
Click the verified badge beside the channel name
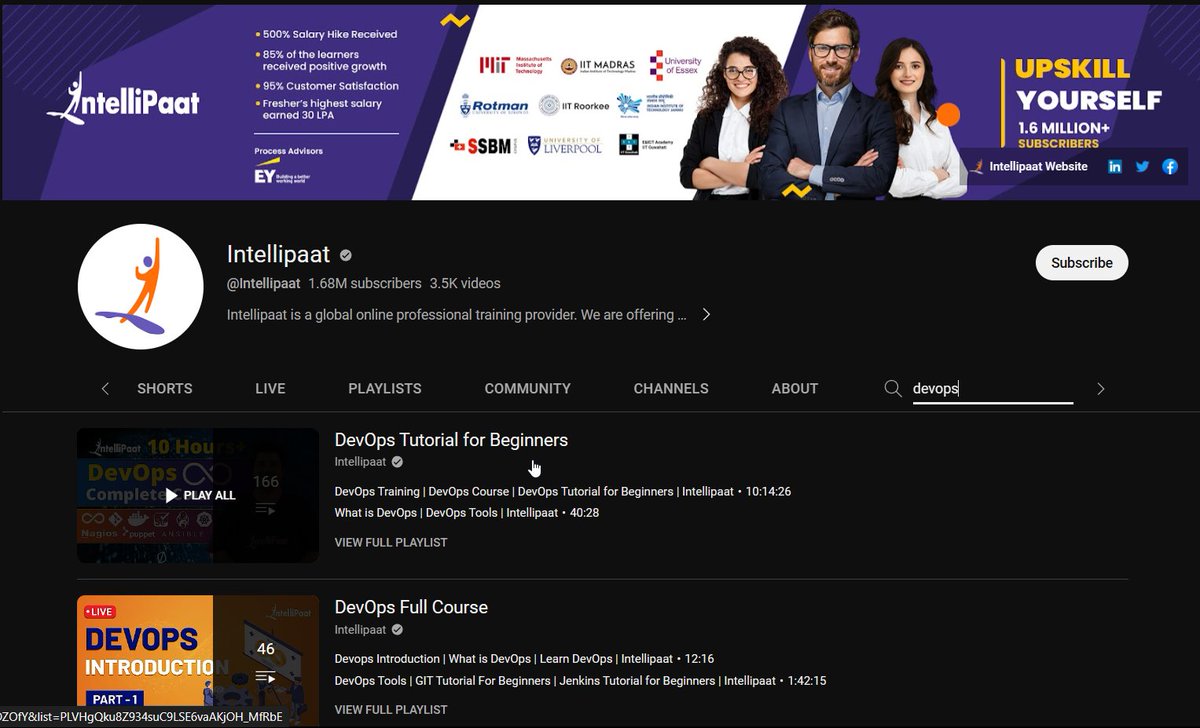[345, 255]
